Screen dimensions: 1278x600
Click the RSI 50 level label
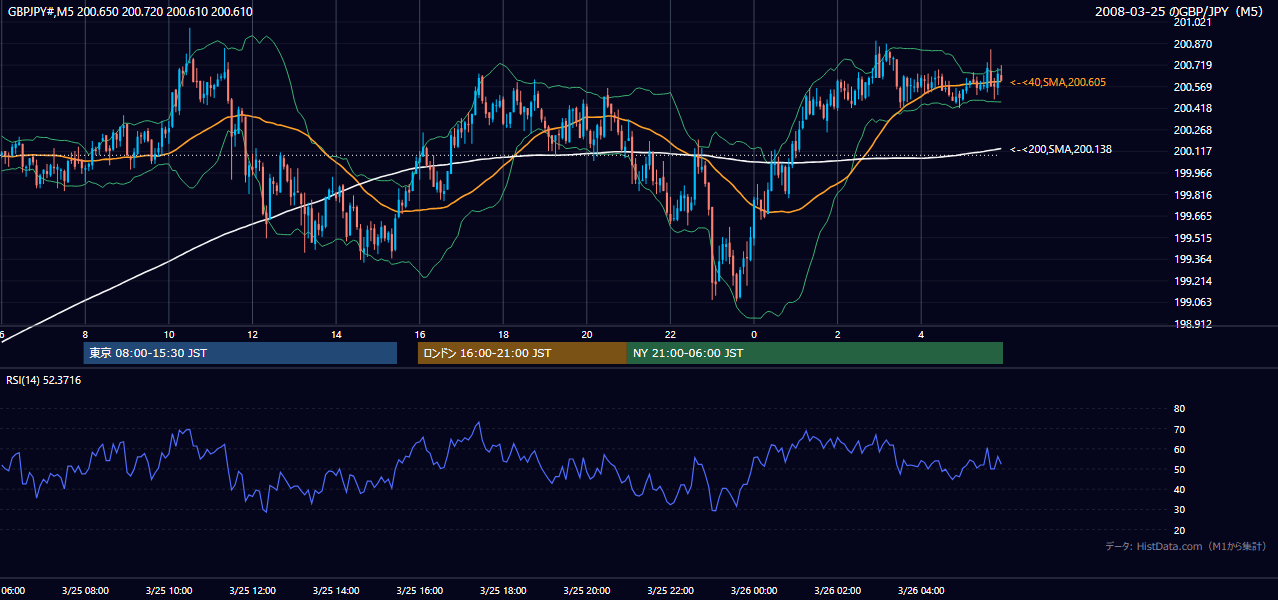point(1179,469)
